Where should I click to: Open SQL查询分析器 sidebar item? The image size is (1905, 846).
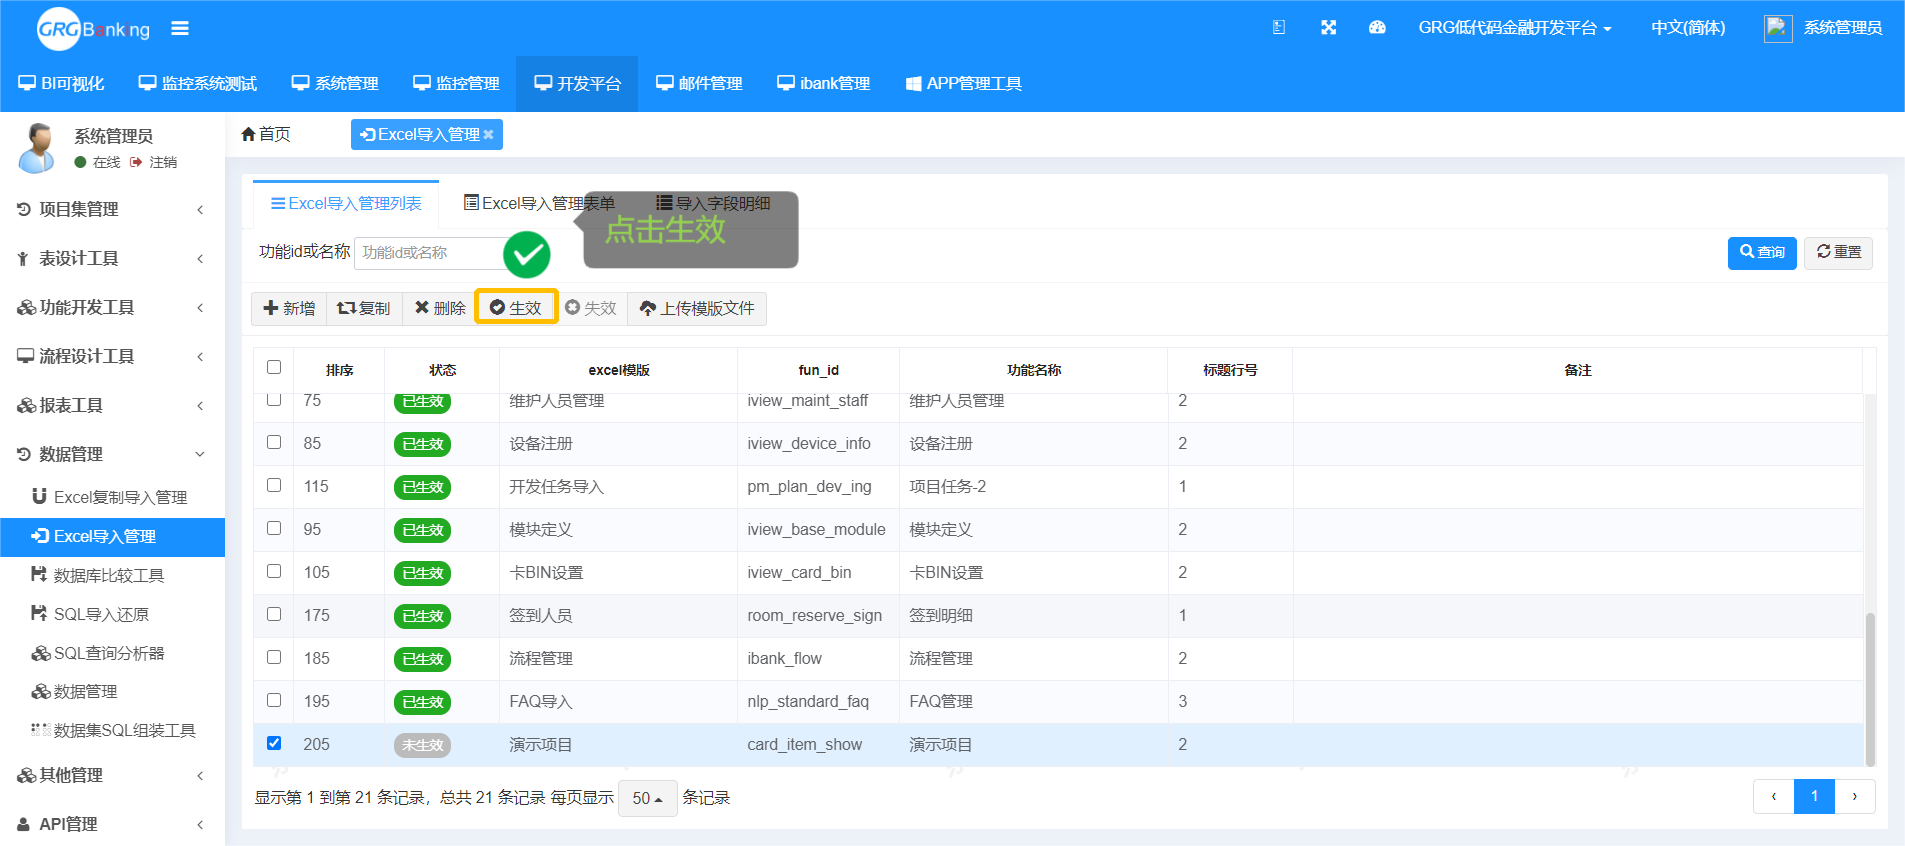(x=112, y=653)
